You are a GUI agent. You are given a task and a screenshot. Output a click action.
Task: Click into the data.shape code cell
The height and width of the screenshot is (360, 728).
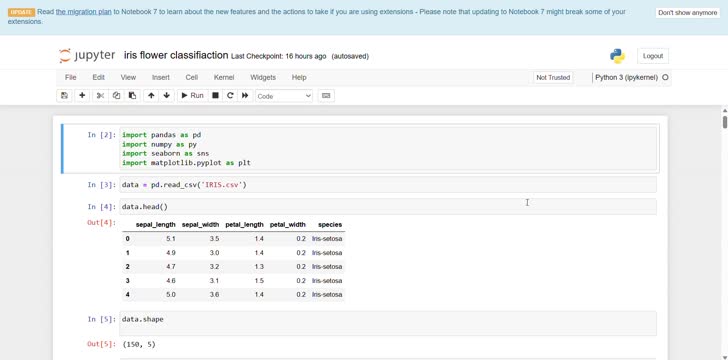click(x=388, y=323)
